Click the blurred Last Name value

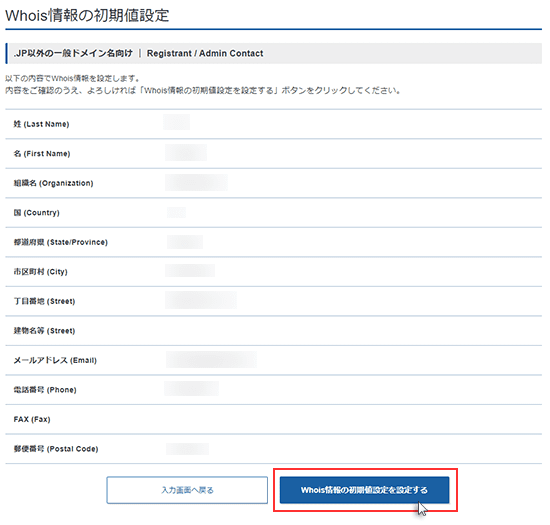pos(177,122)
